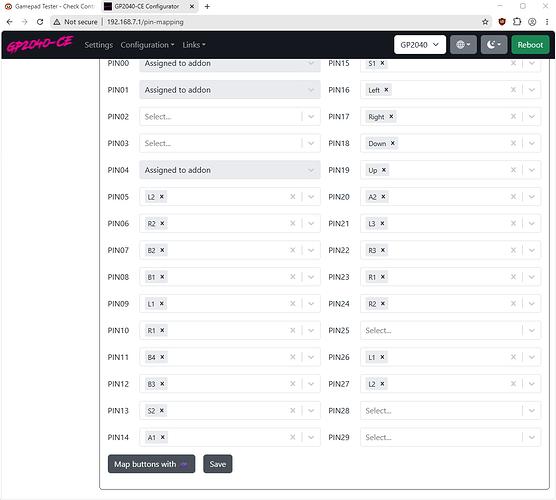
Task: Click the PIN25 Select field
Action: pyautogui.click(x=450, y=330)
